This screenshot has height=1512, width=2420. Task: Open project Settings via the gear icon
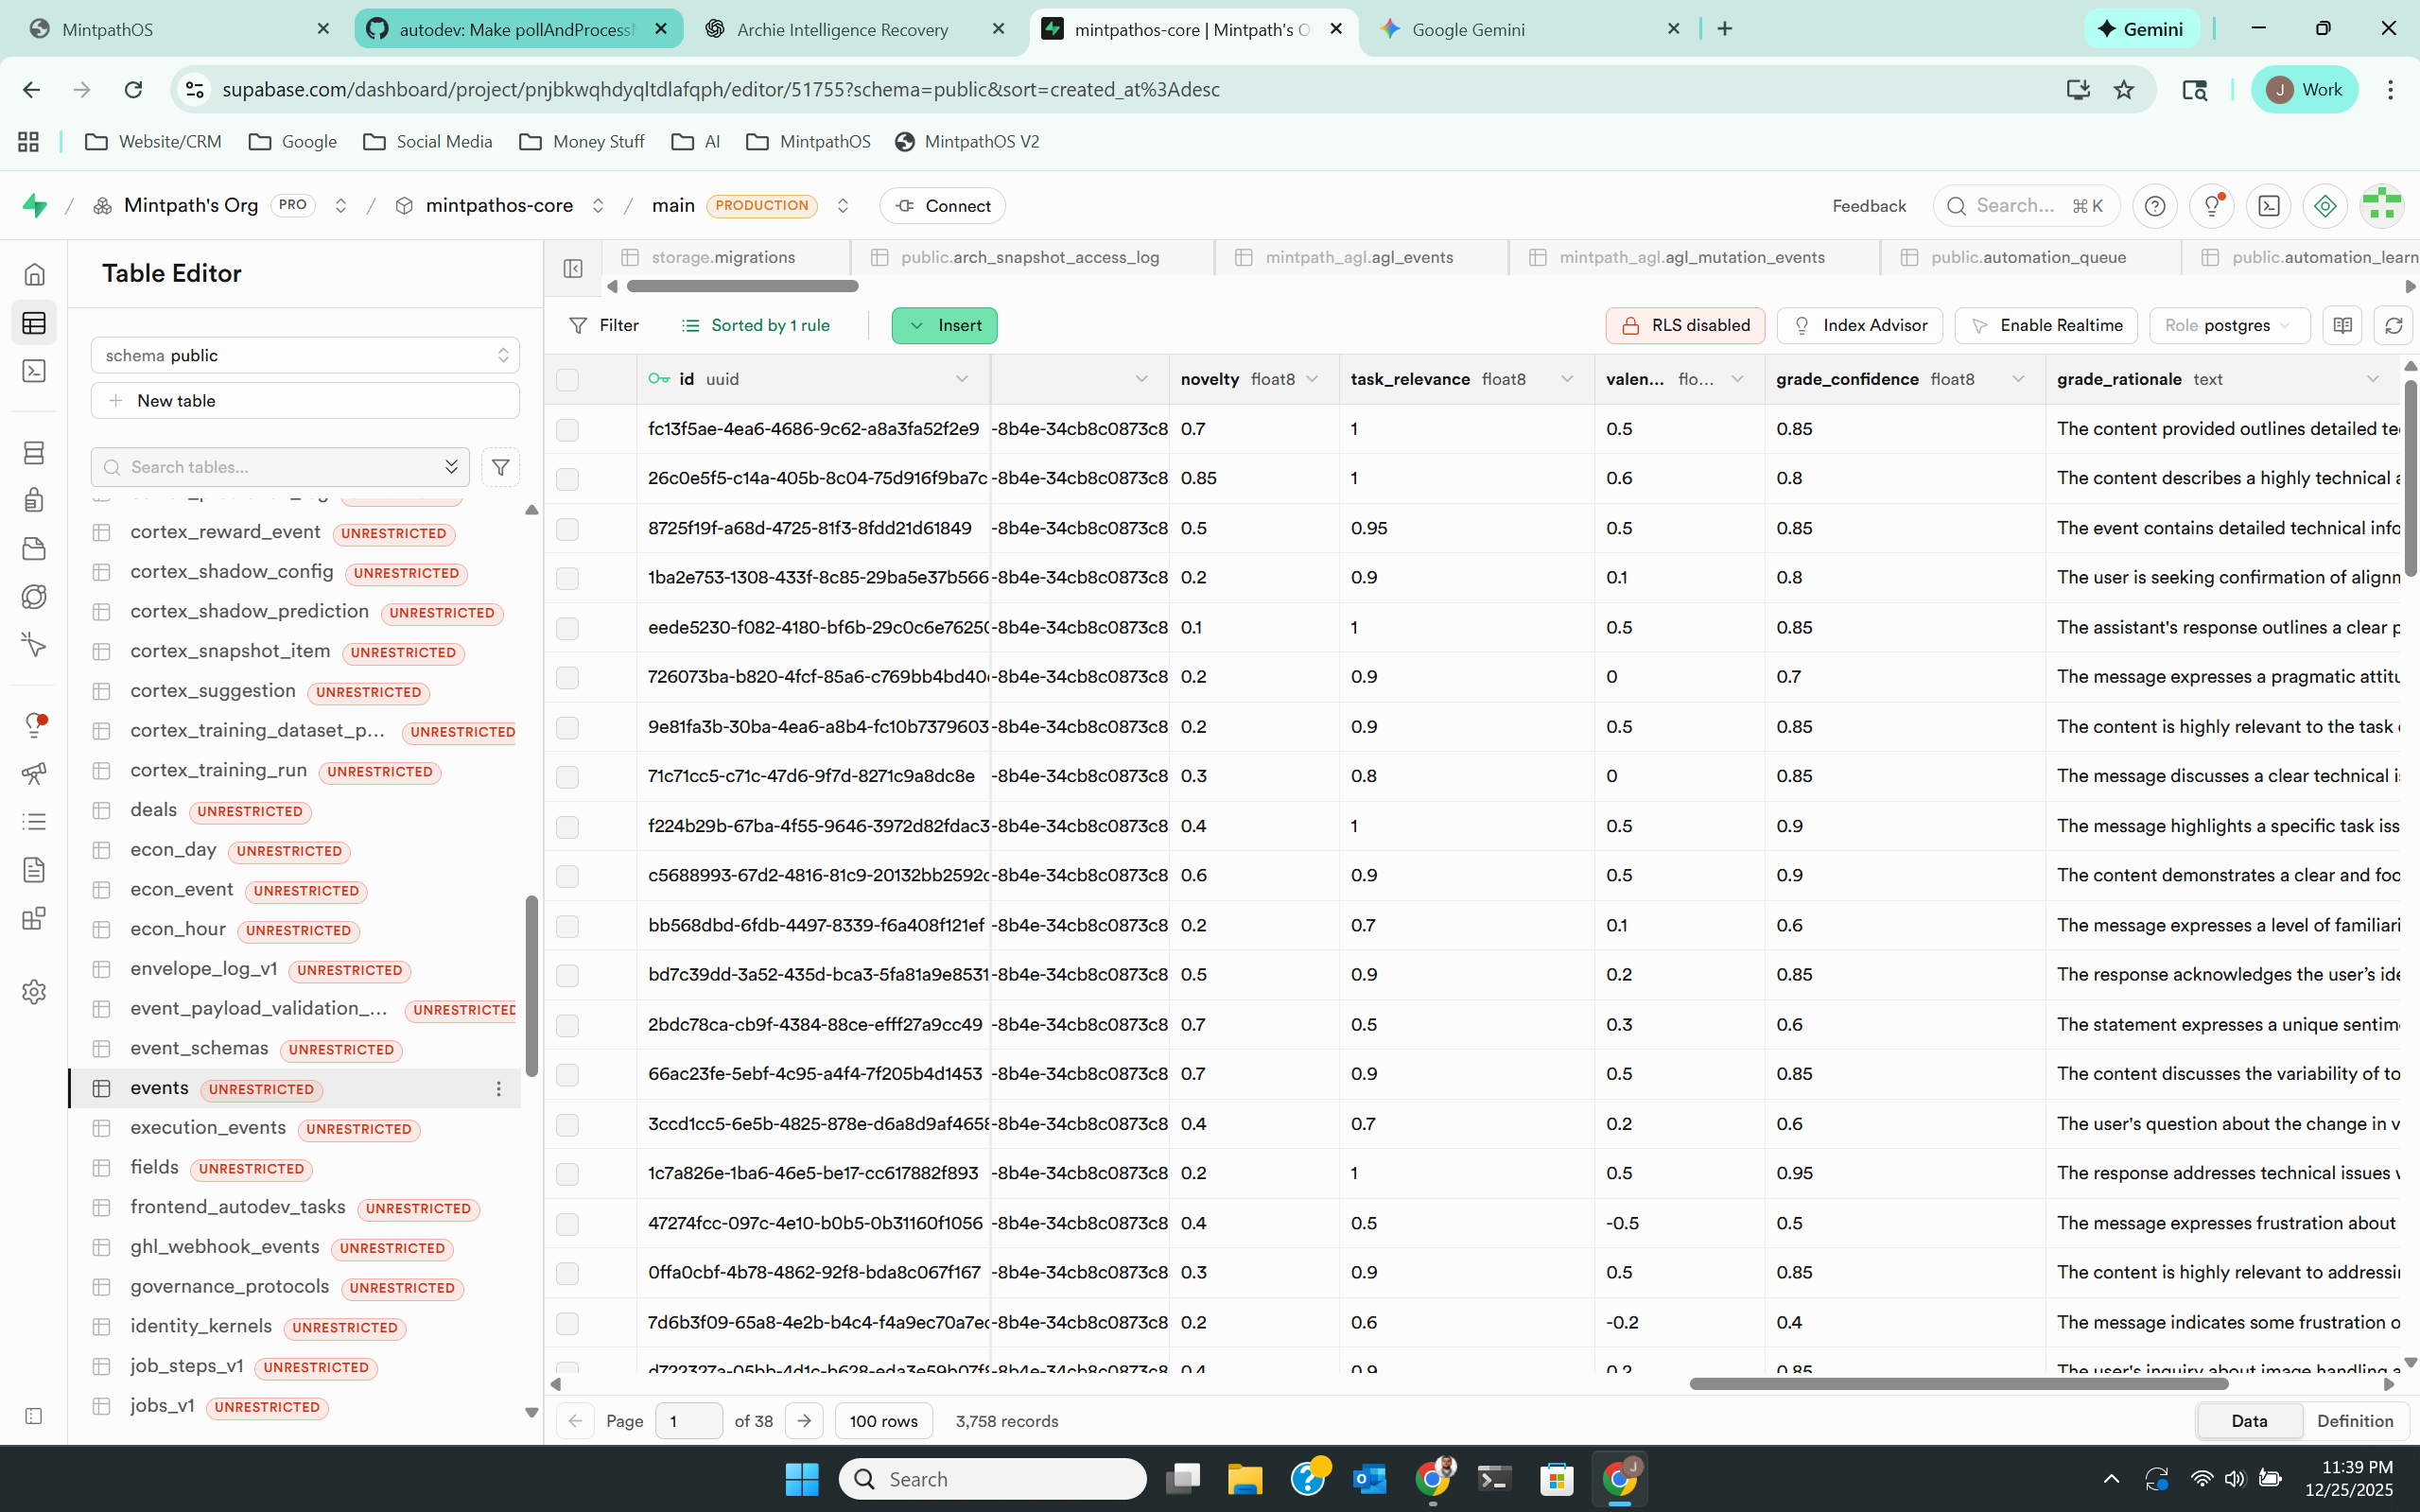coord(34,991)
